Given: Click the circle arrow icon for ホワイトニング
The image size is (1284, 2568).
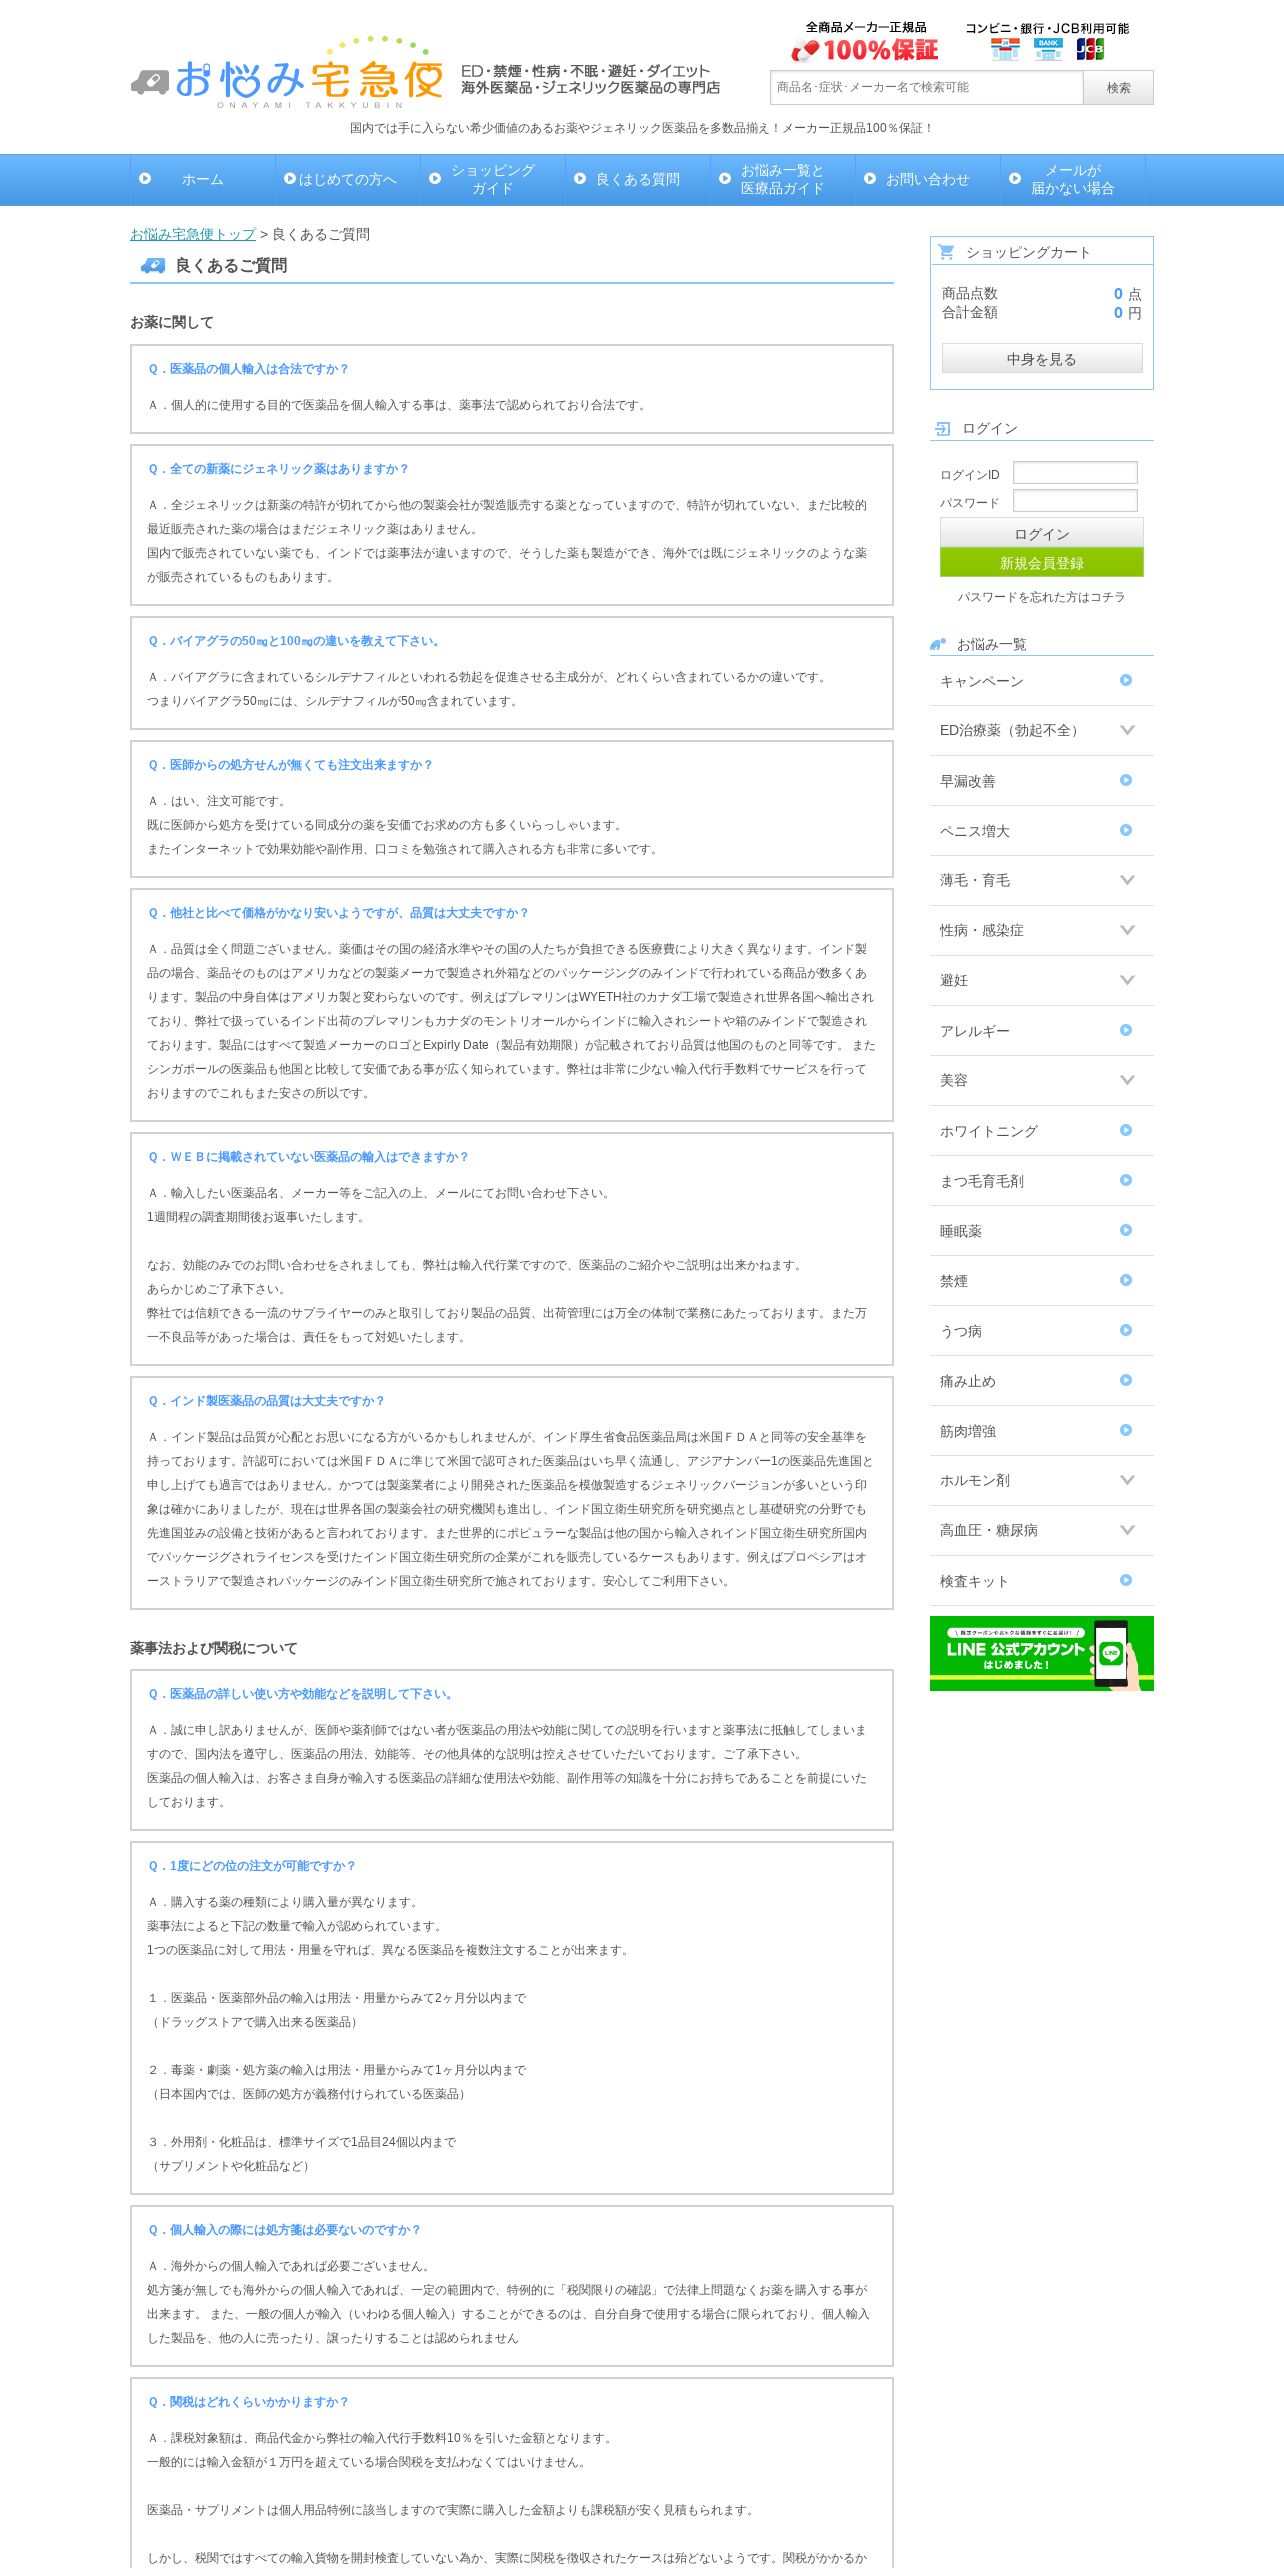Looking at the screenshot, I should coord(1126,1130).
